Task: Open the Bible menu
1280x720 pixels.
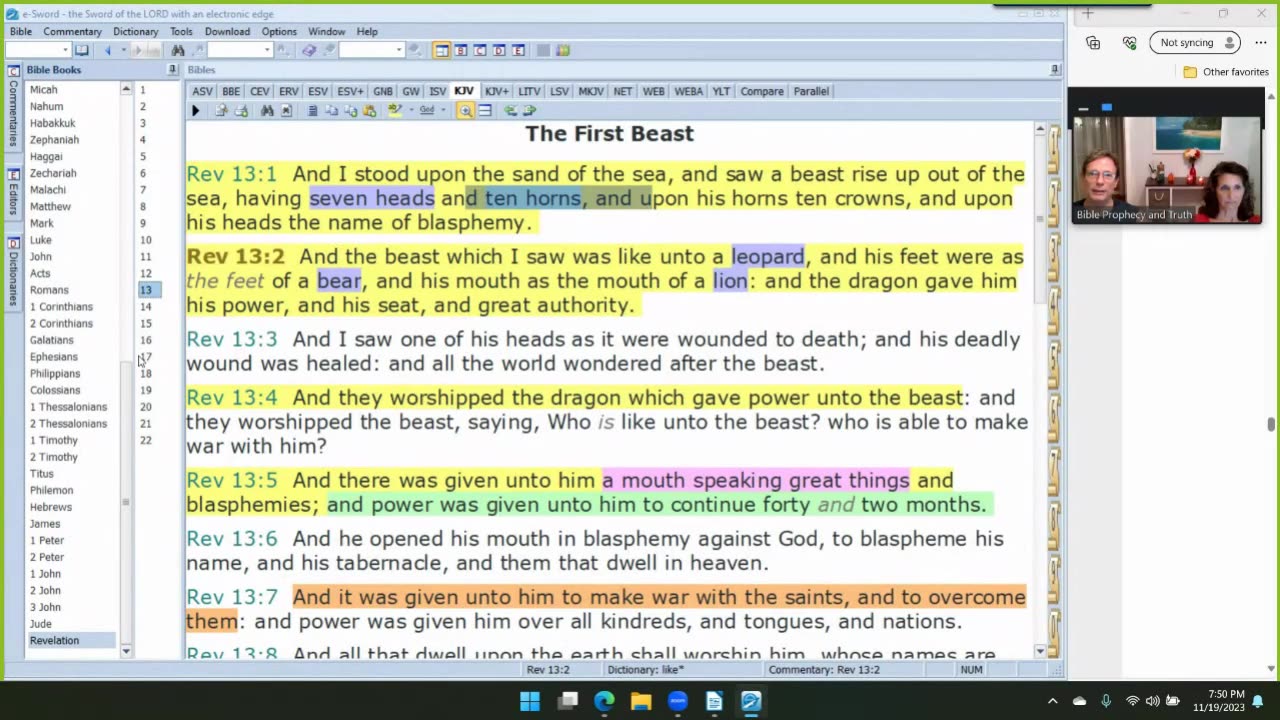Action: coord(21,32)
